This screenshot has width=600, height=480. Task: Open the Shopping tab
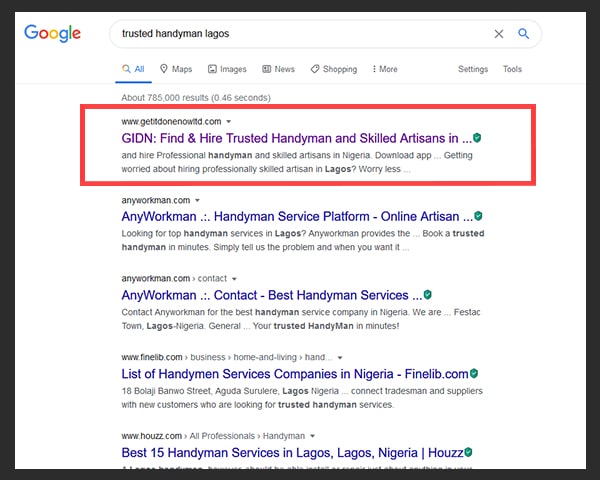(334, 69)
